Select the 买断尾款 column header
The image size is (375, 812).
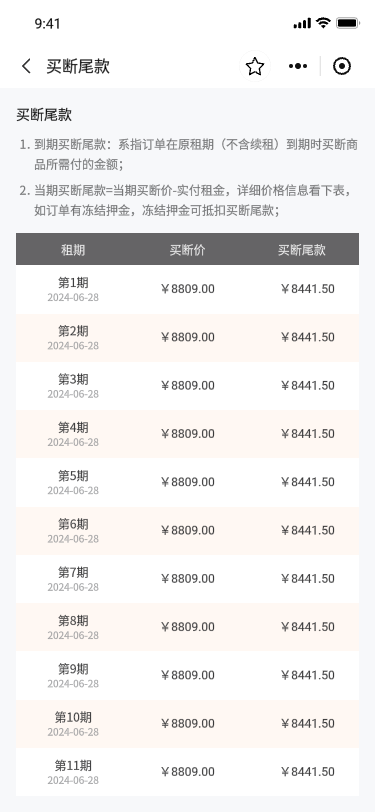tap(301, 250)
